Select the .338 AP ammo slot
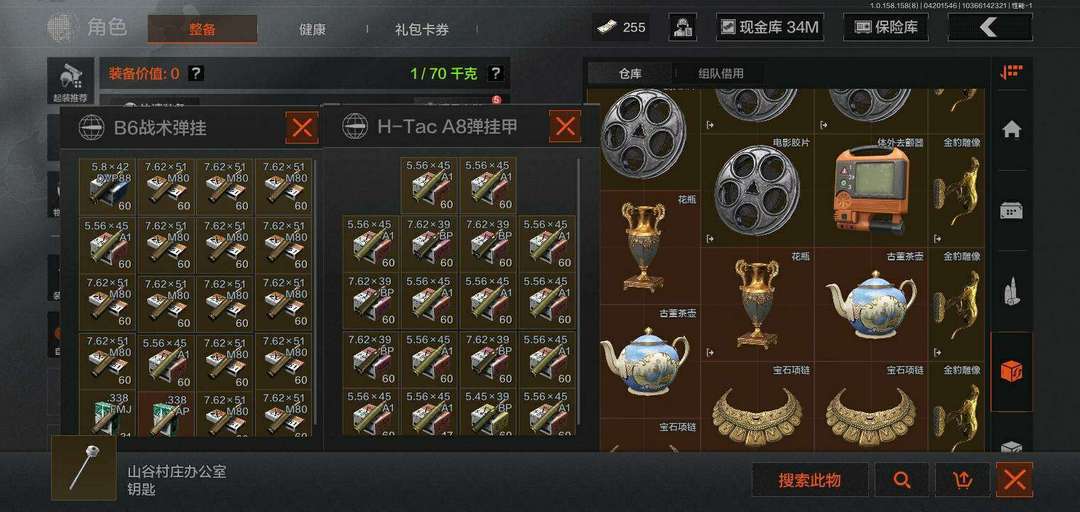 (167, 414)
